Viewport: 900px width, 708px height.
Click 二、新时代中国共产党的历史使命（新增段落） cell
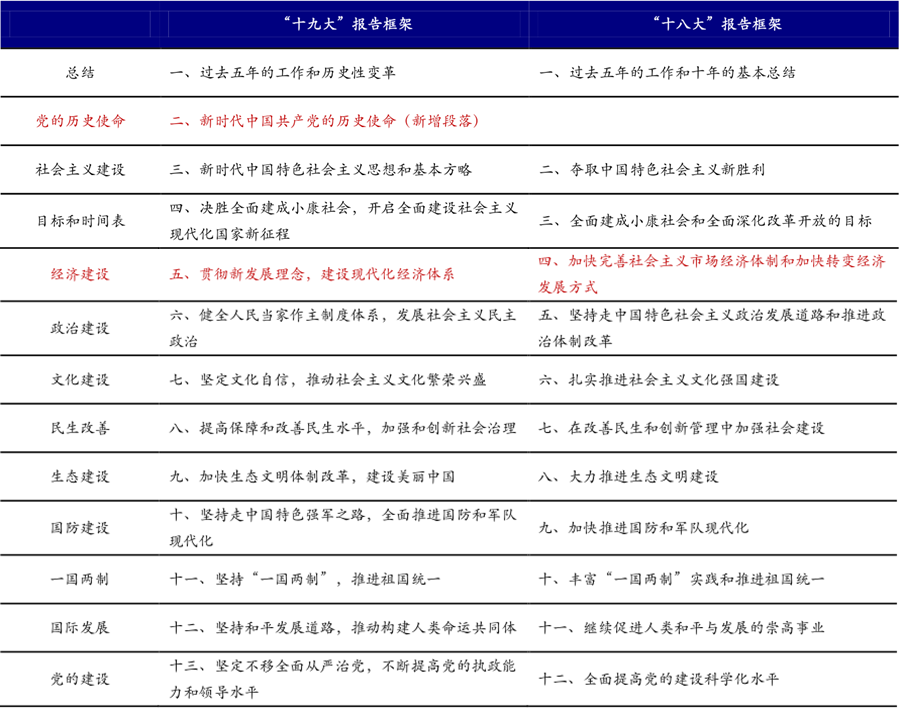click(x=324, y=121)
